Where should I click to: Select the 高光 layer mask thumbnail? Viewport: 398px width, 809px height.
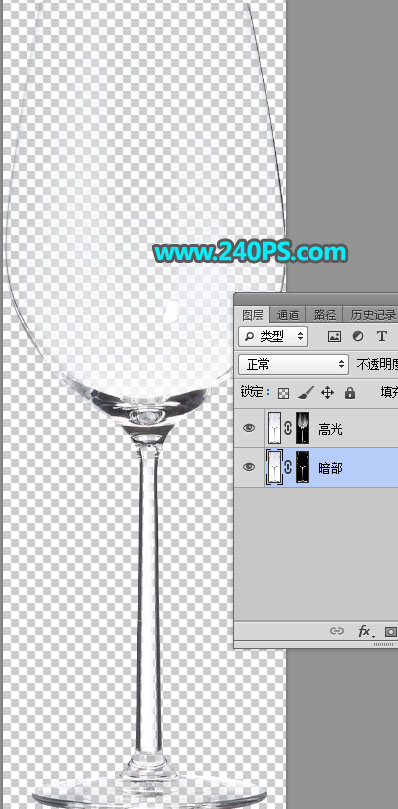pyautogui.click(x=303, y=428)
